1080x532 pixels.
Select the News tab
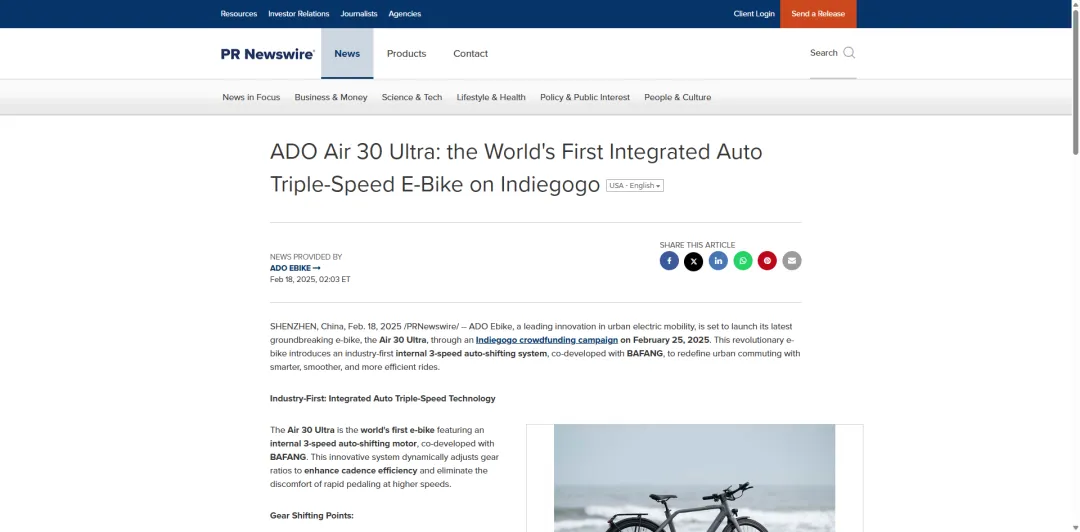(347, 54)
